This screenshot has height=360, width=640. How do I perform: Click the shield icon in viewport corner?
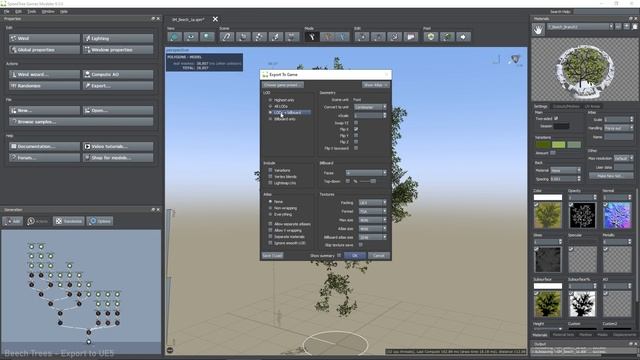(516, 60)
